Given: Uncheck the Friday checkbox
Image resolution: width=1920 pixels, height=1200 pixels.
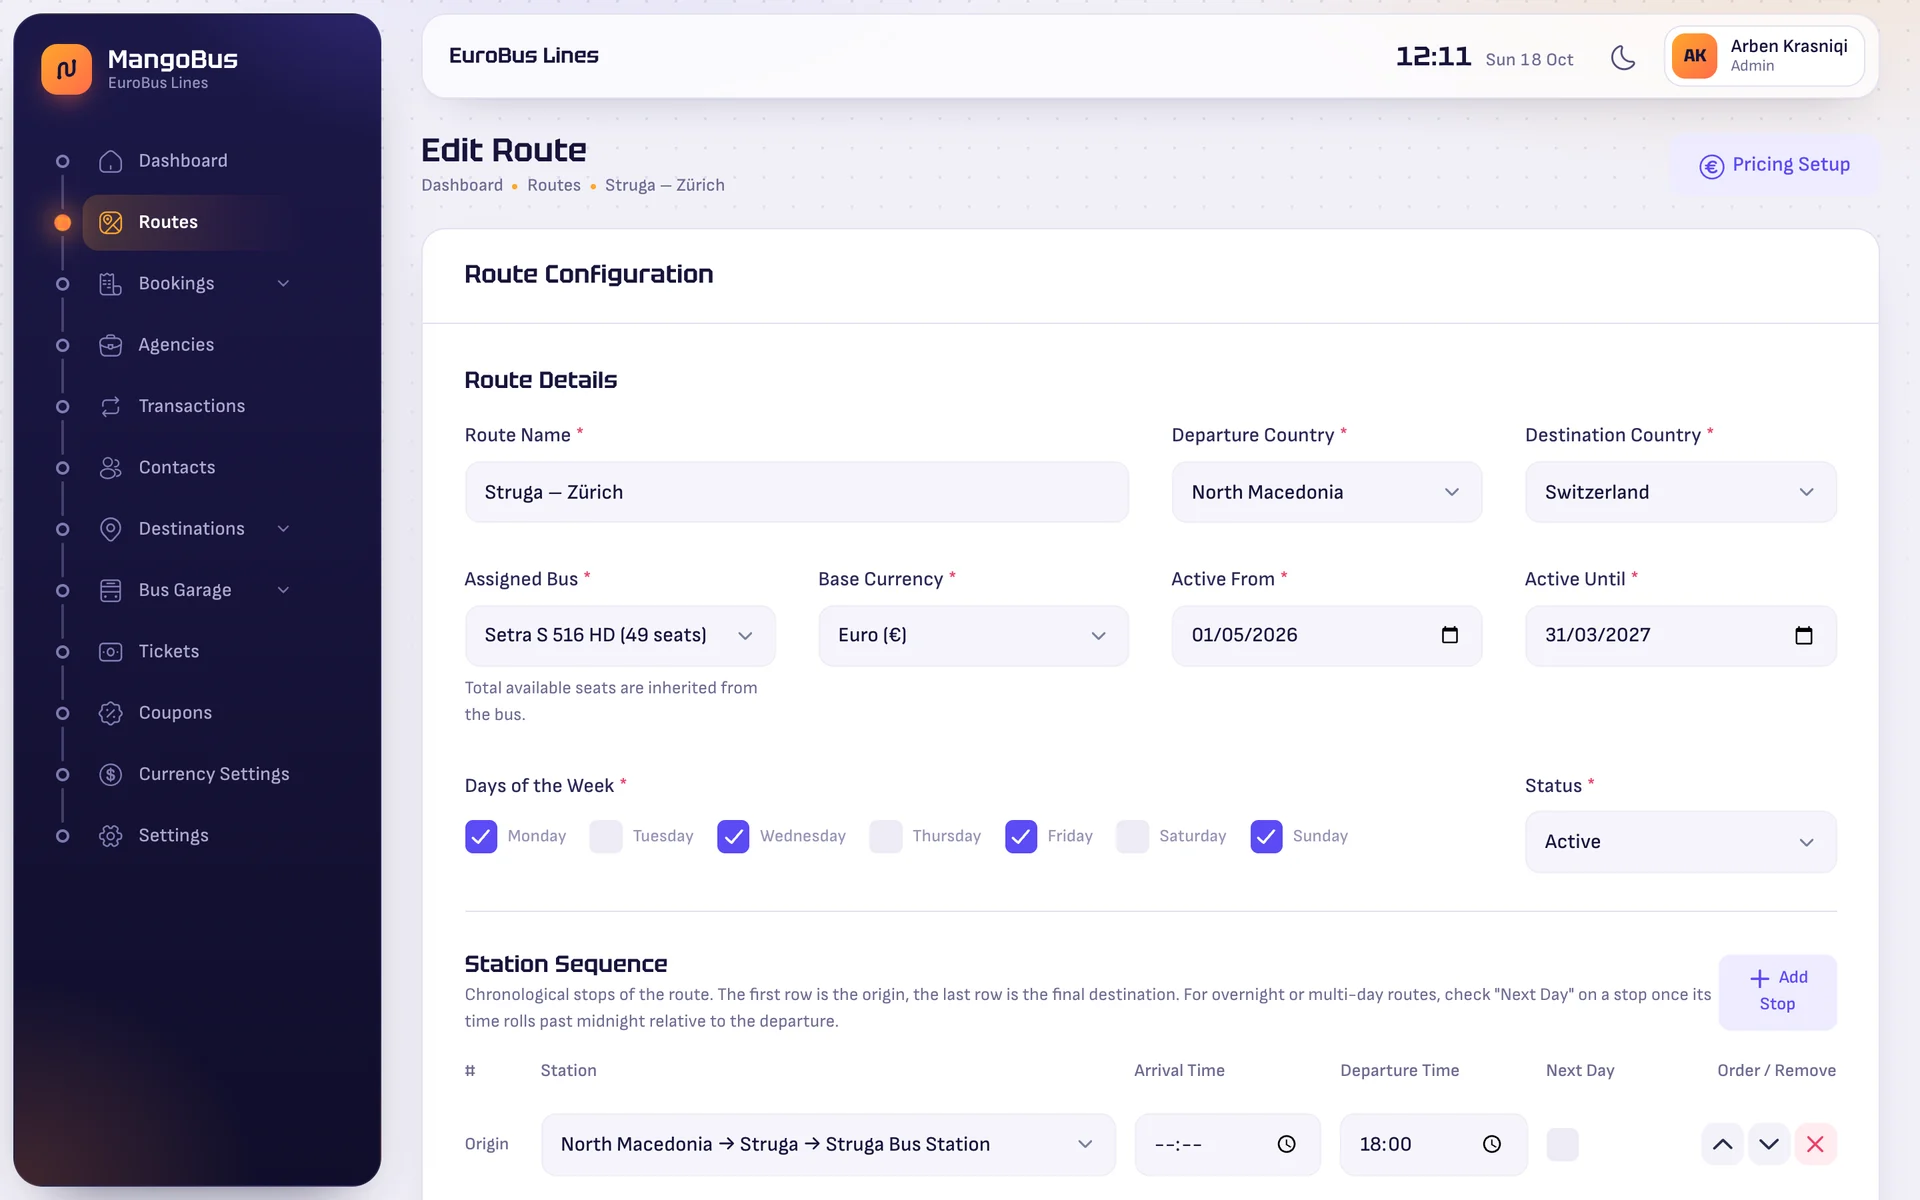Looking at the screenshot, I should click(1021, 836).
